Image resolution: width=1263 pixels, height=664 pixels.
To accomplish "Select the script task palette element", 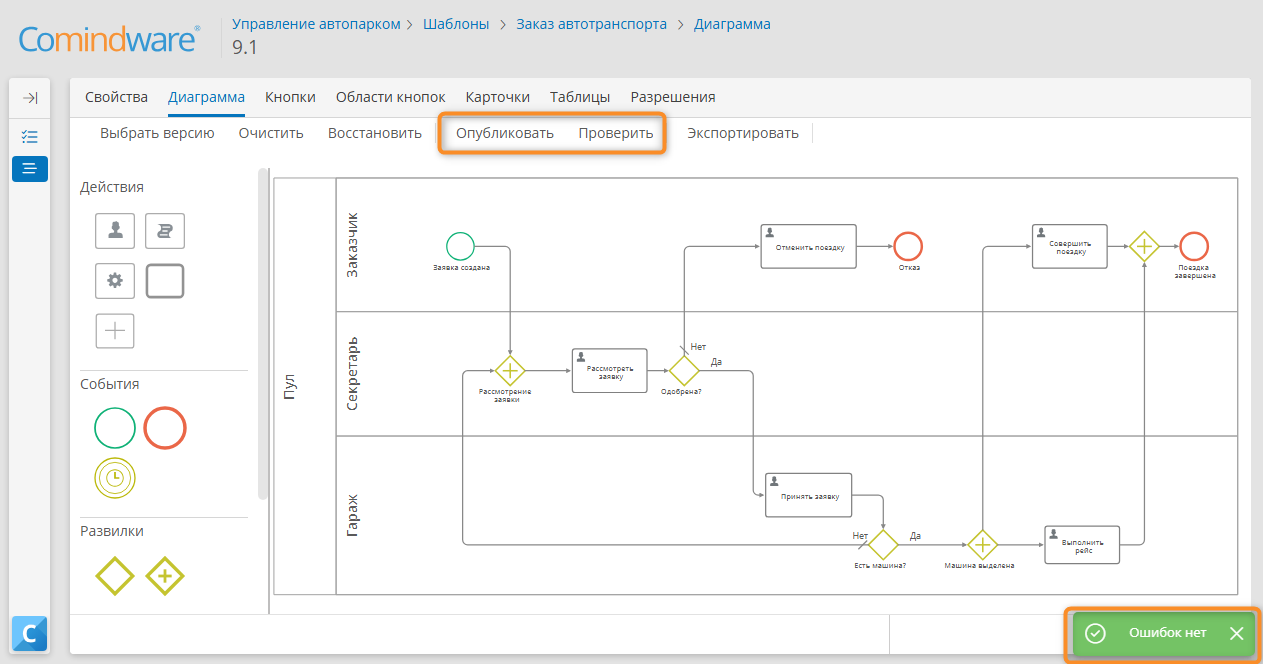I will [165, 231].
